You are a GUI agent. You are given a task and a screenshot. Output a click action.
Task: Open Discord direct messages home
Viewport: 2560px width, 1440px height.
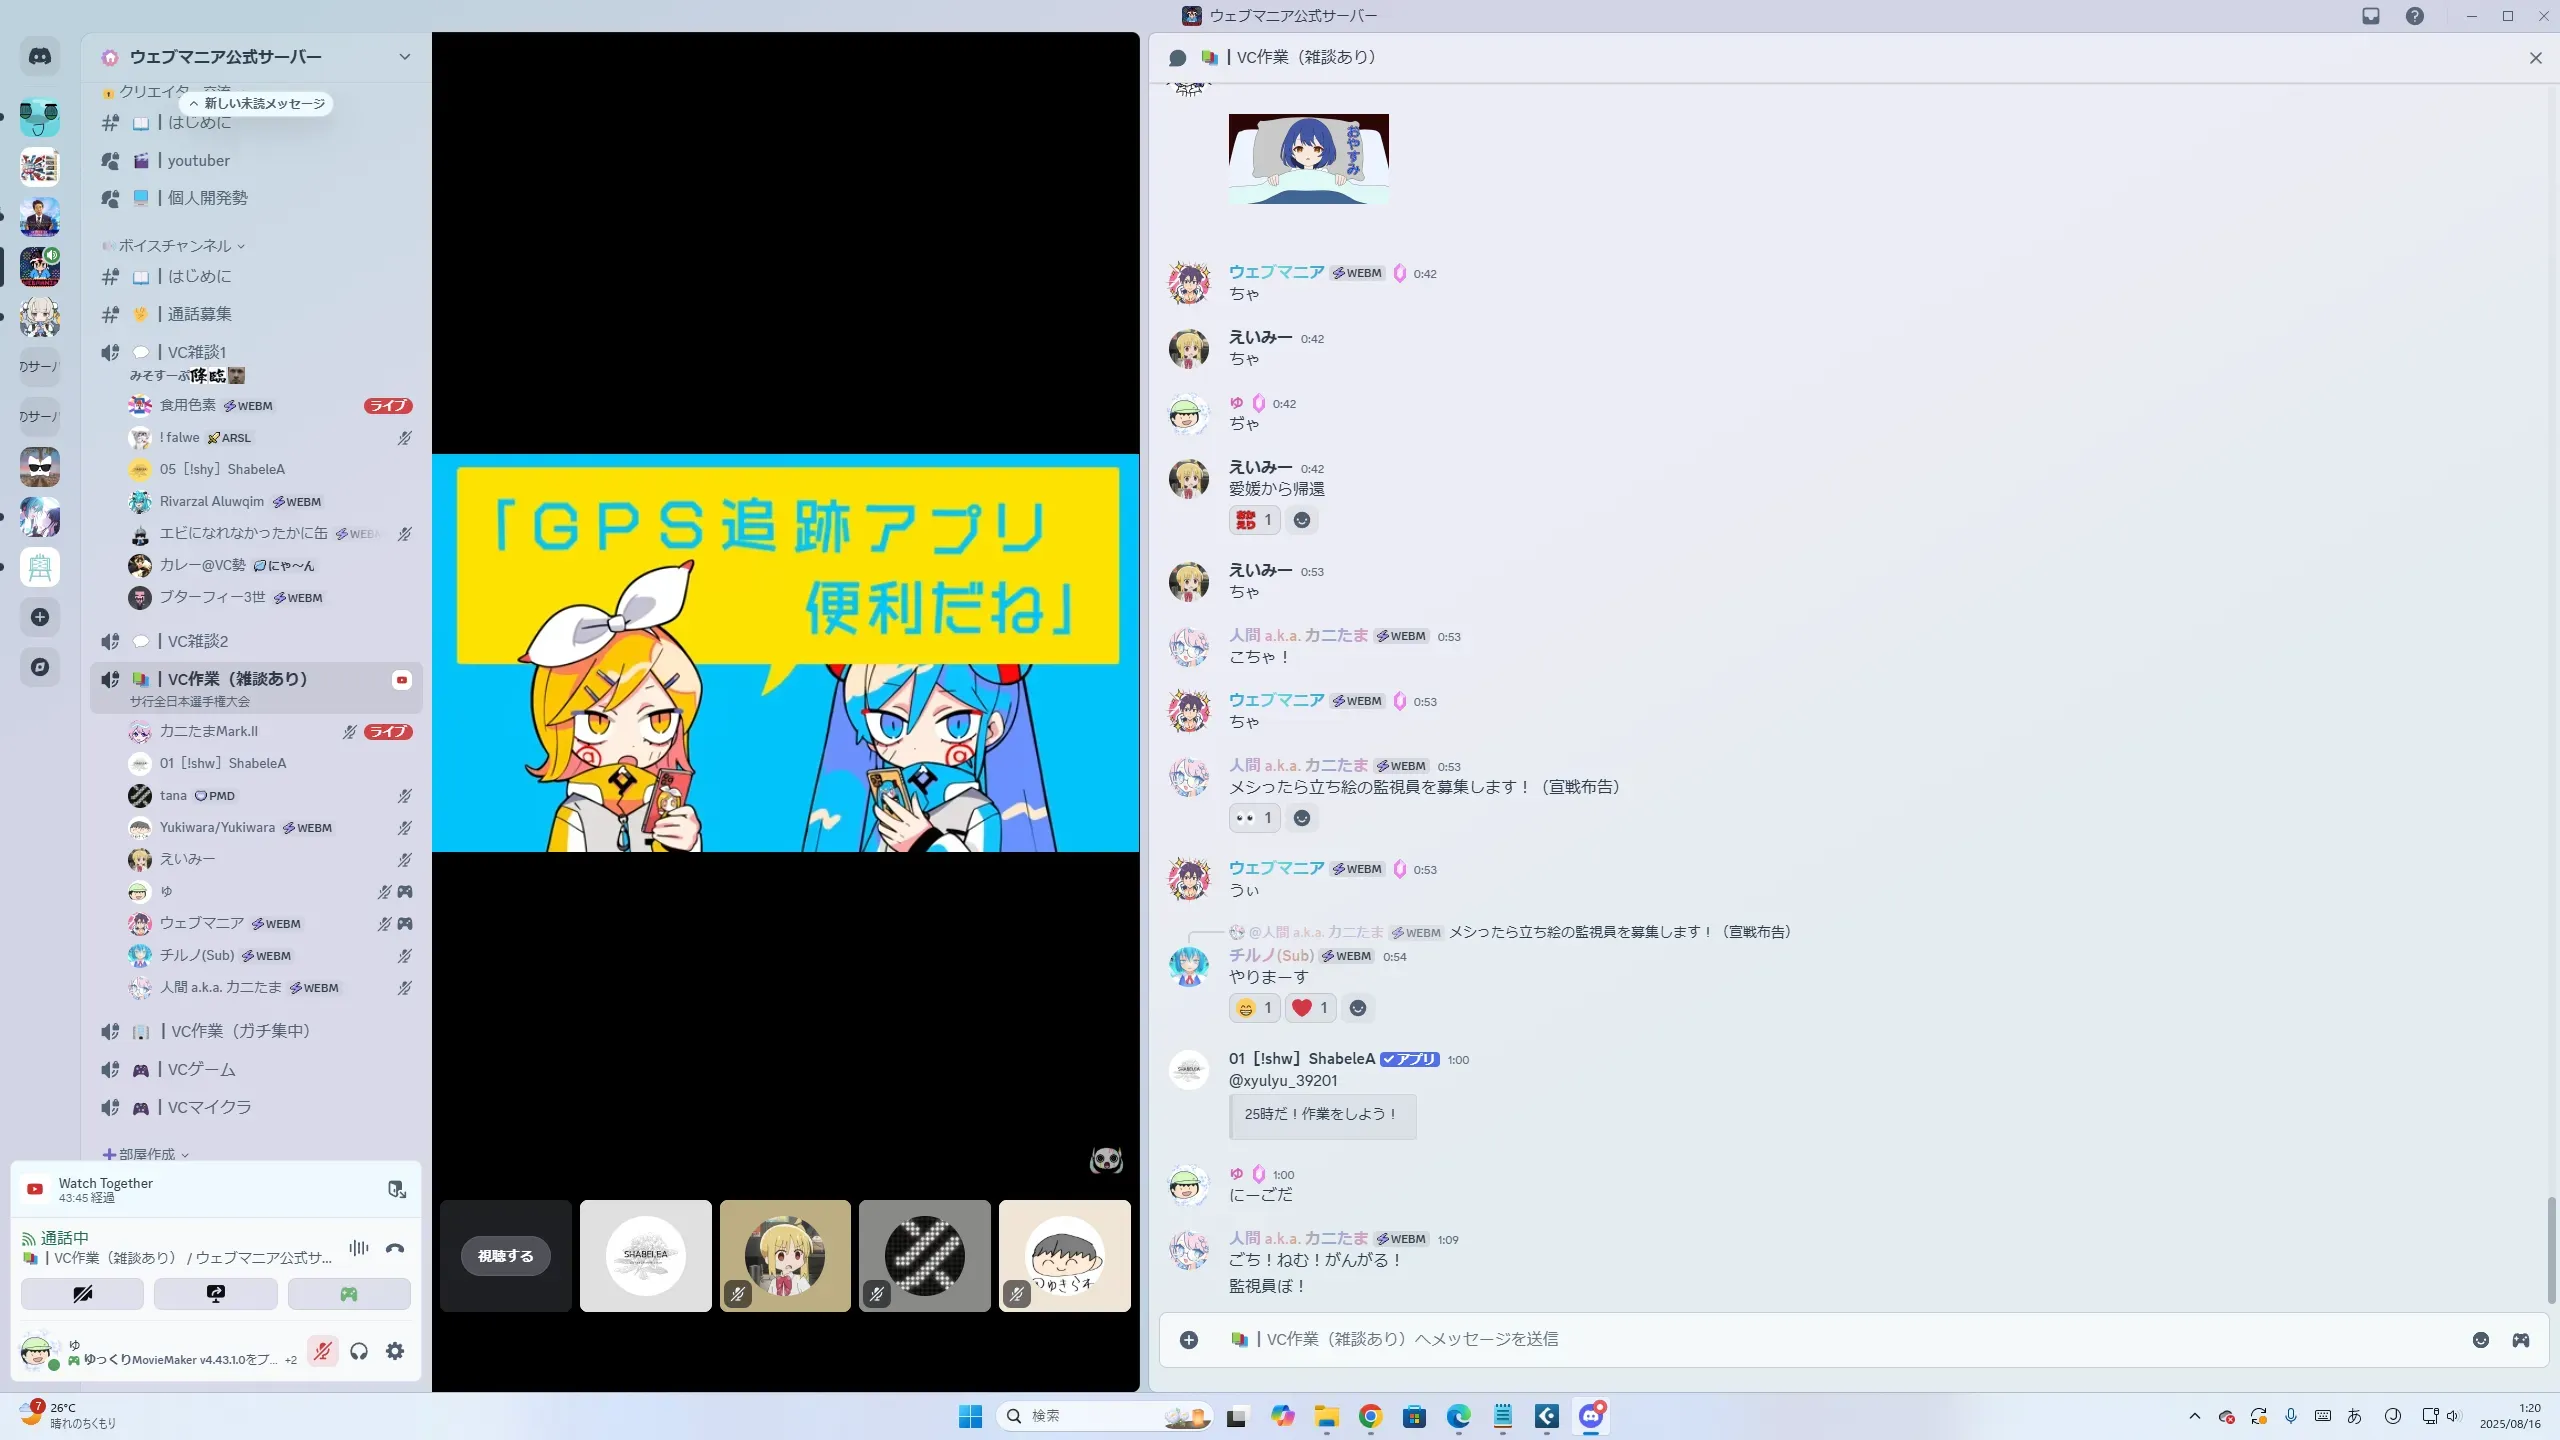(x=40, y=57)
